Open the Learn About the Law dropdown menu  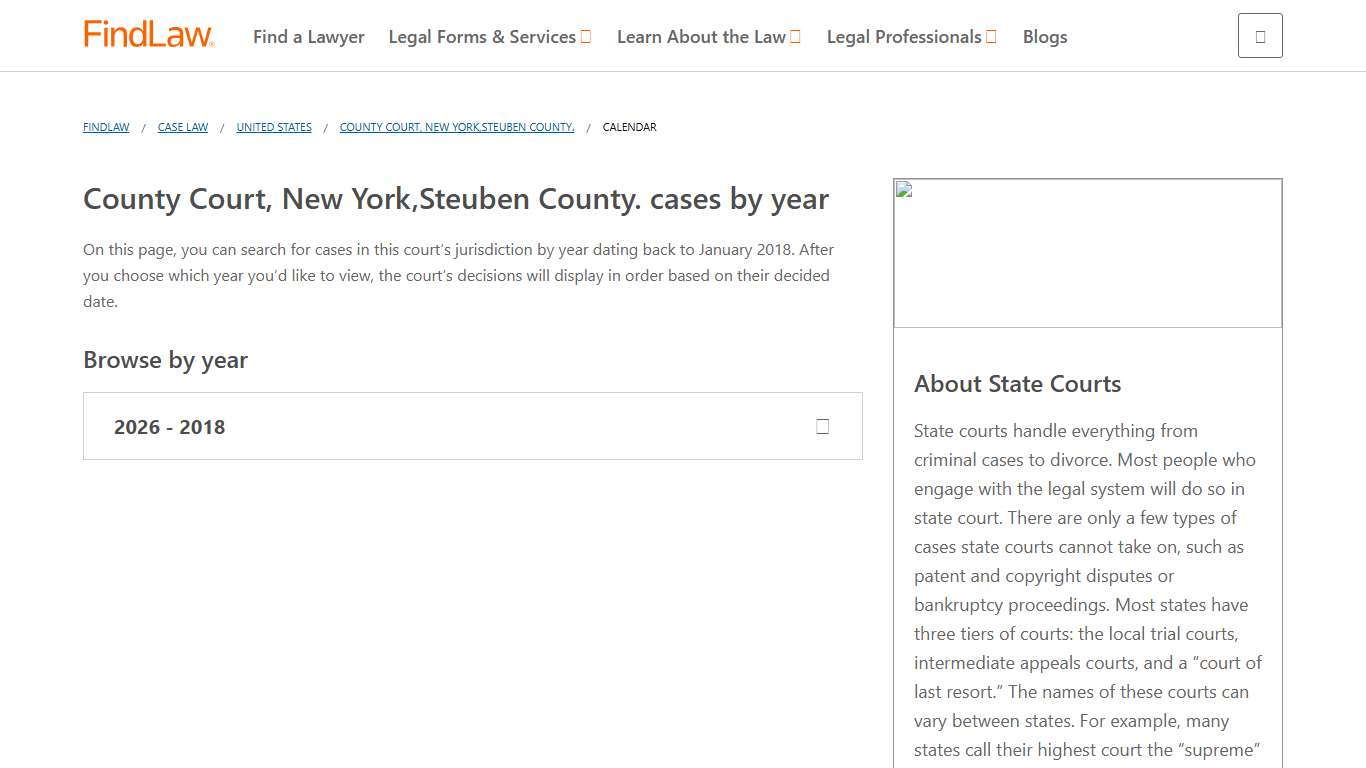pos(702,36)
